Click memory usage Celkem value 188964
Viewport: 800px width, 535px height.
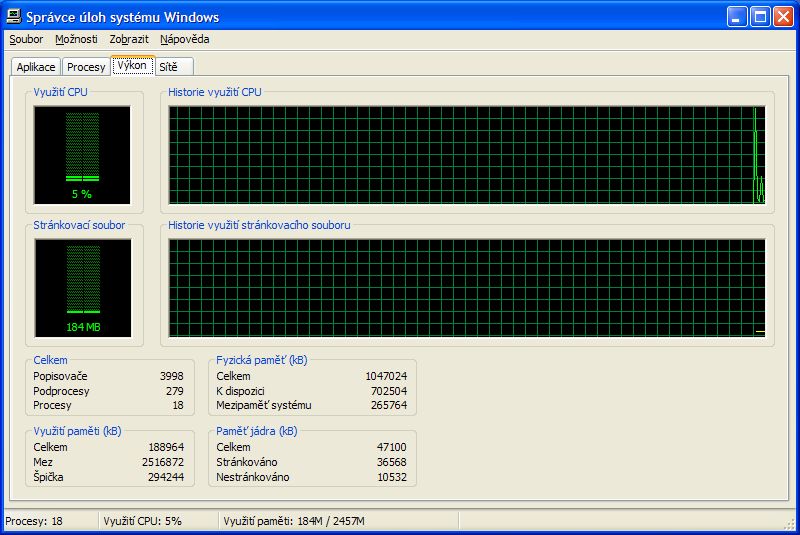(x=166, y=447)
